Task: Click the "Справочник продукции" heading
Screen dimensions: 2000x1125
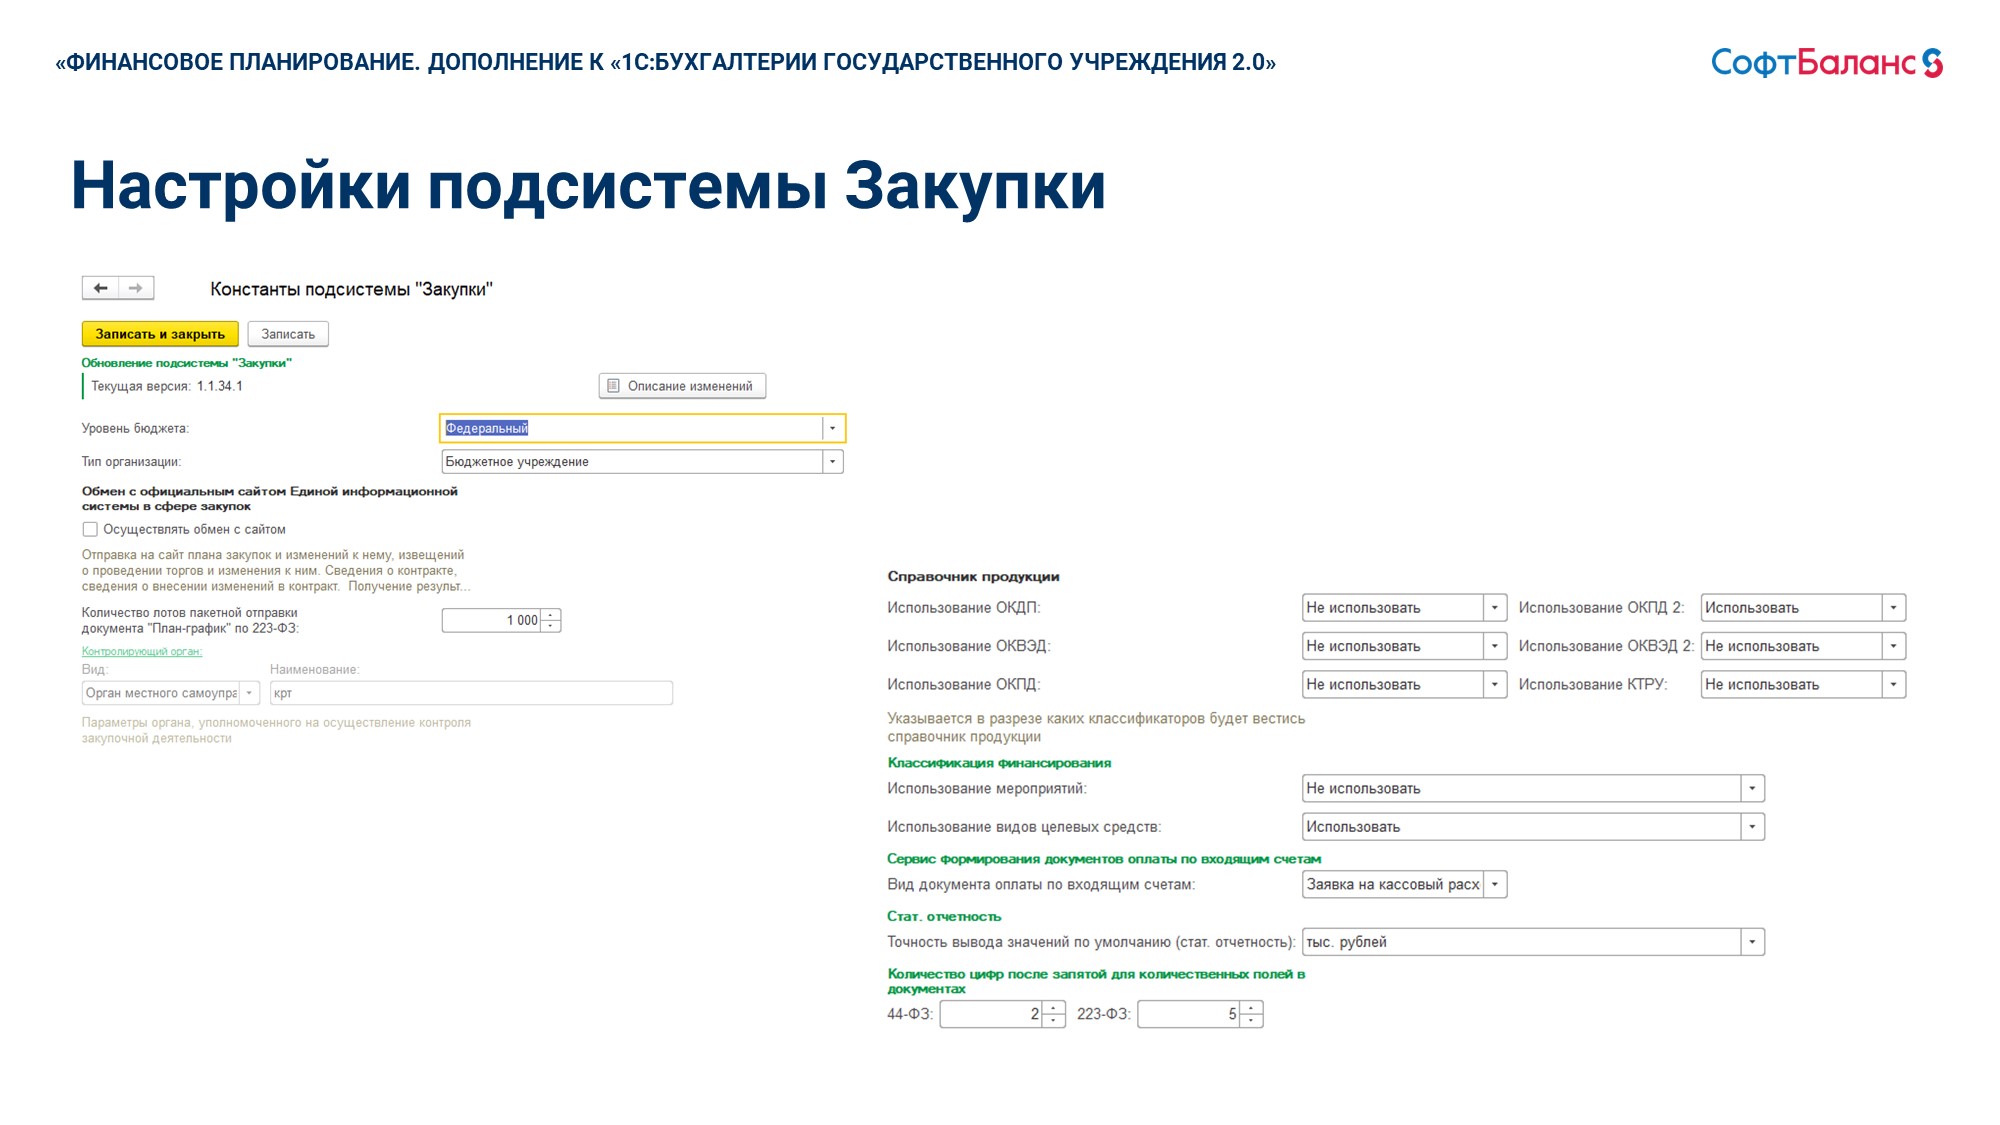Action: [973, 577]
